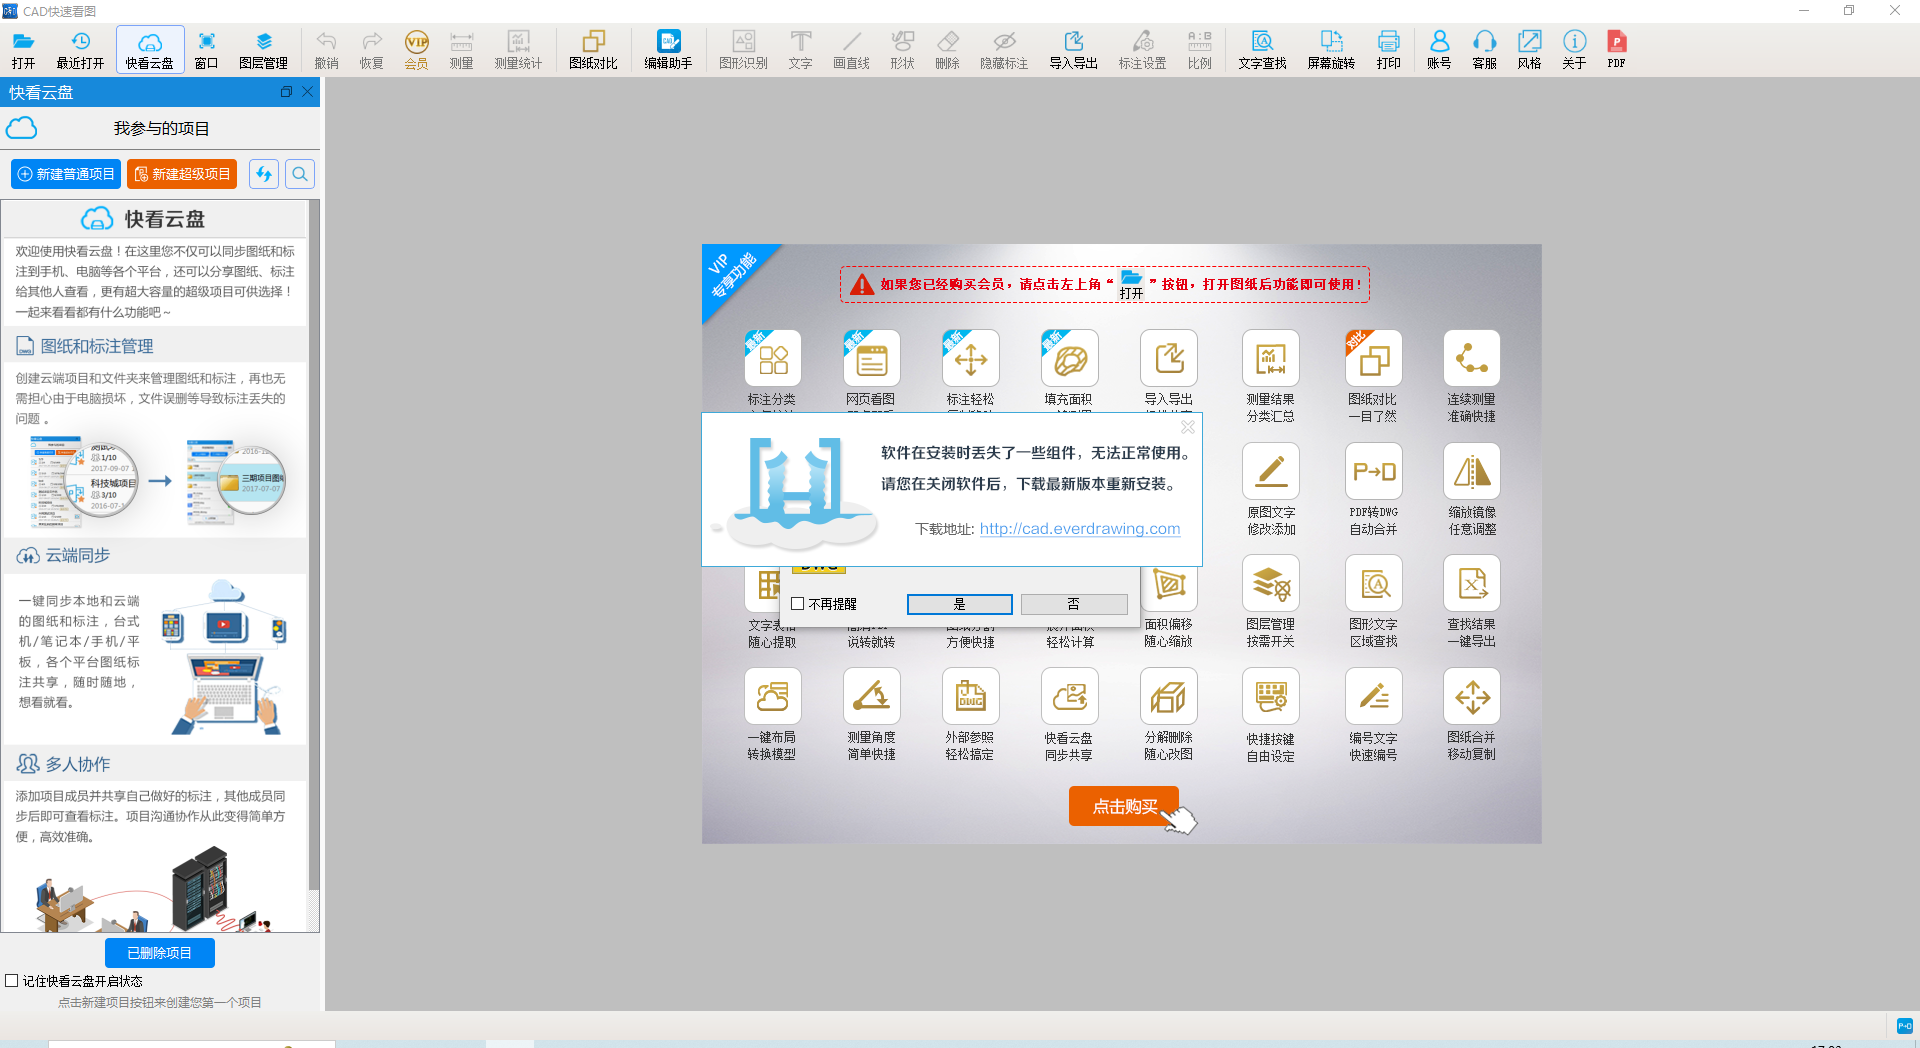Close the 快看云盘 side panel
Screen dimensions: 1920x1048
(x=308, y=92)
